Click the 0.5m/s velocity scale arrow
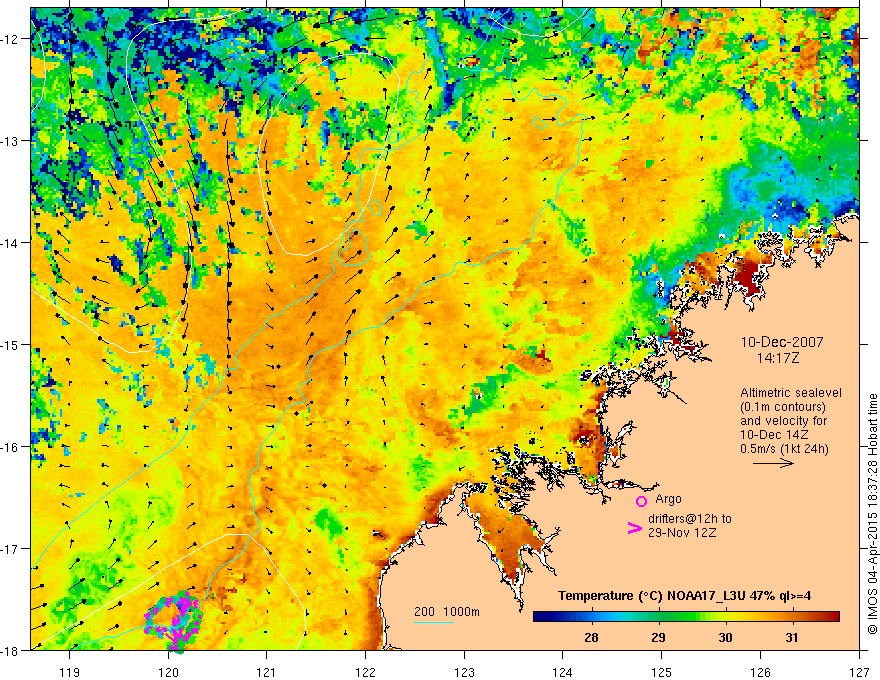This screenshot has width=880, height=680. 773,463
